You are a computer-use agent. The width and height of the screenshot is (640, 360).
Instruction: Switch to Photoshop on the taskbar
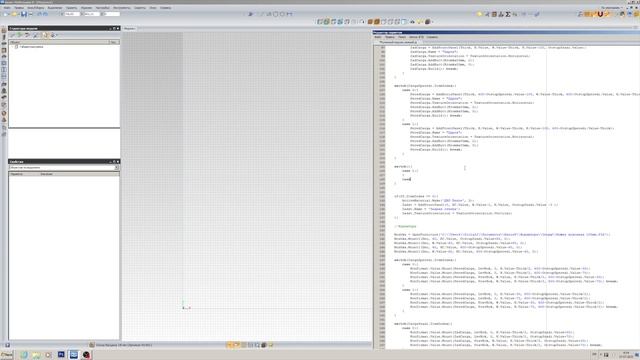[61, 354]
